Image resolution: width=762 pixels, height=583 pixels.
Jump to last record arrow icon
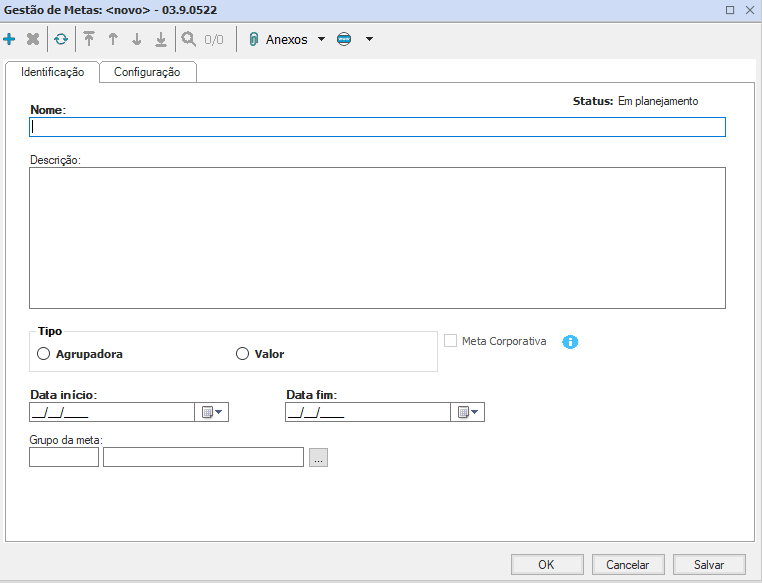[x=160, y=40]
